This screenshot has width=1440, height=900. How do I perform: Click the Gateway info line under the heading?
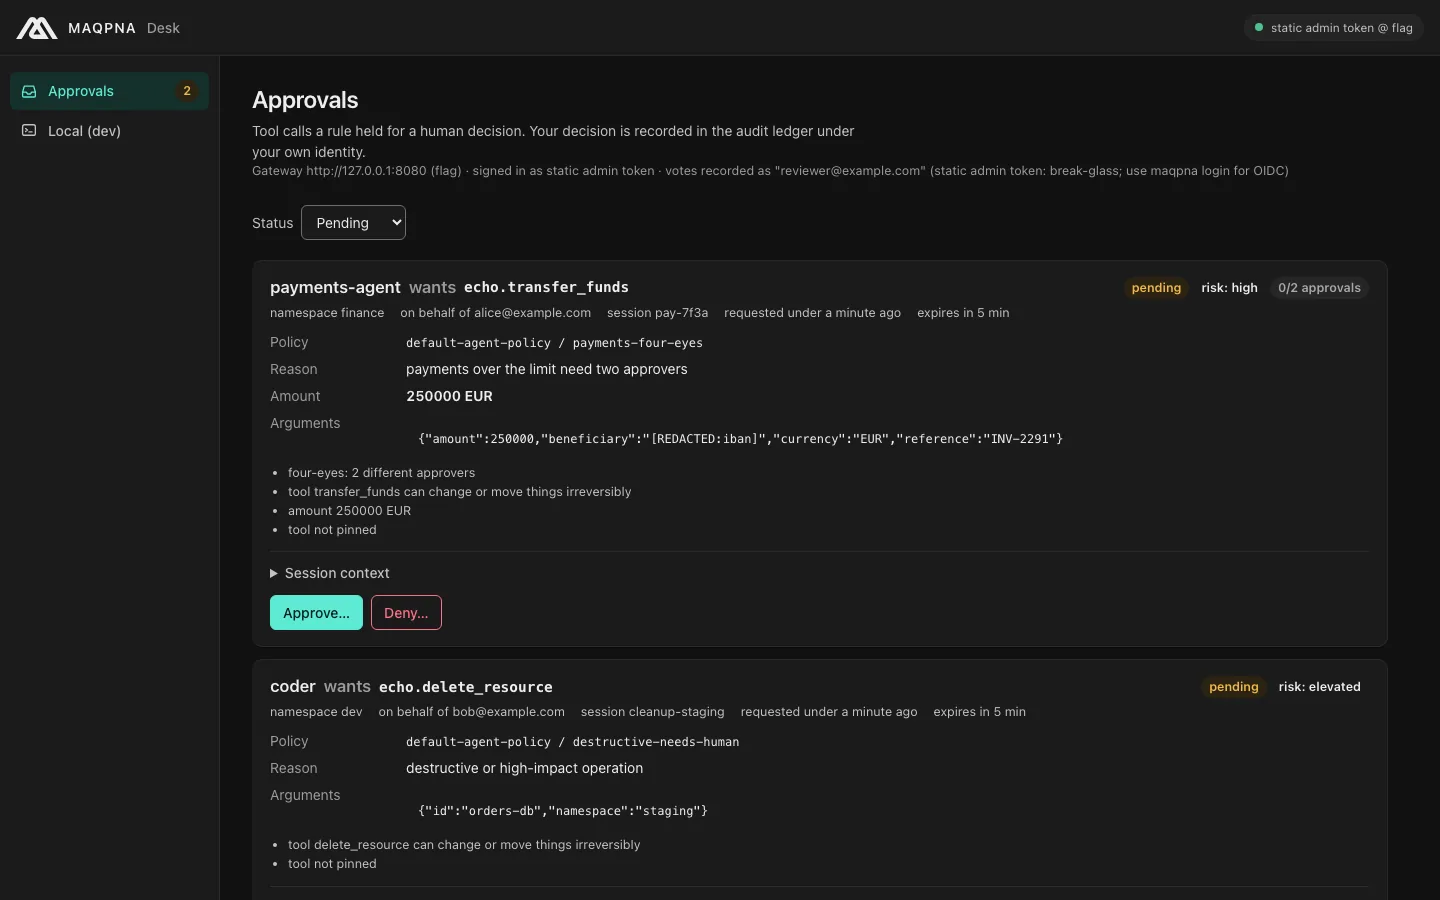tap(770, 171)
